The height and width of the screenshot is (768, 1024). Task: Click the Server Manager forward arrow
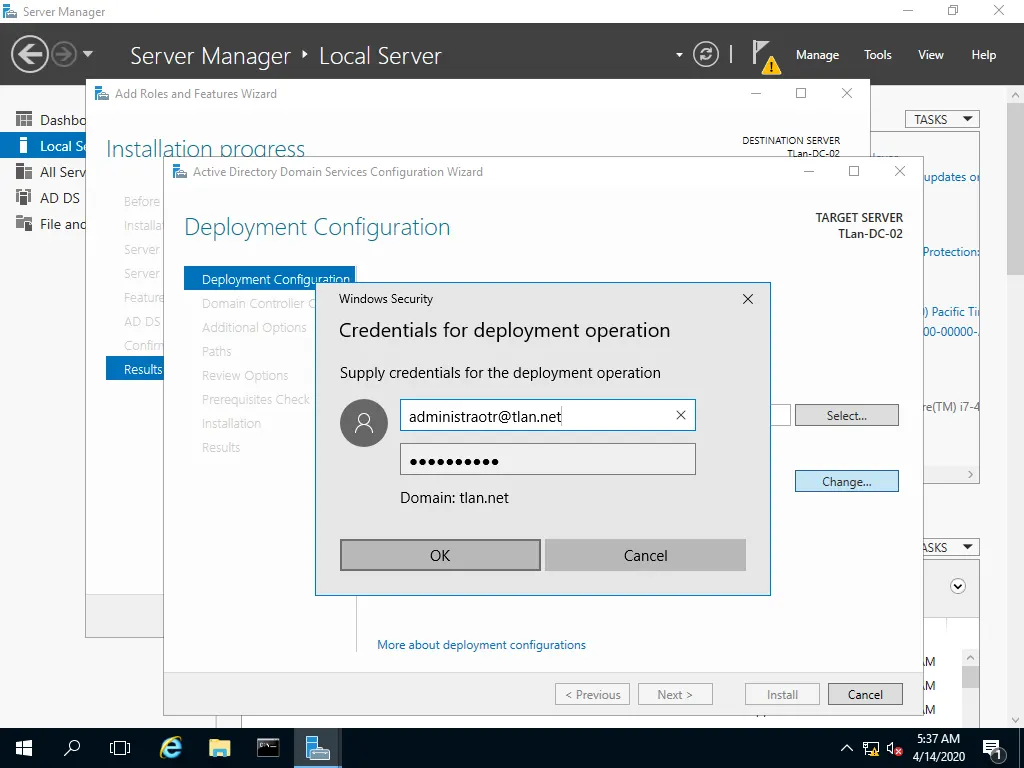click(x=64, y=54)
